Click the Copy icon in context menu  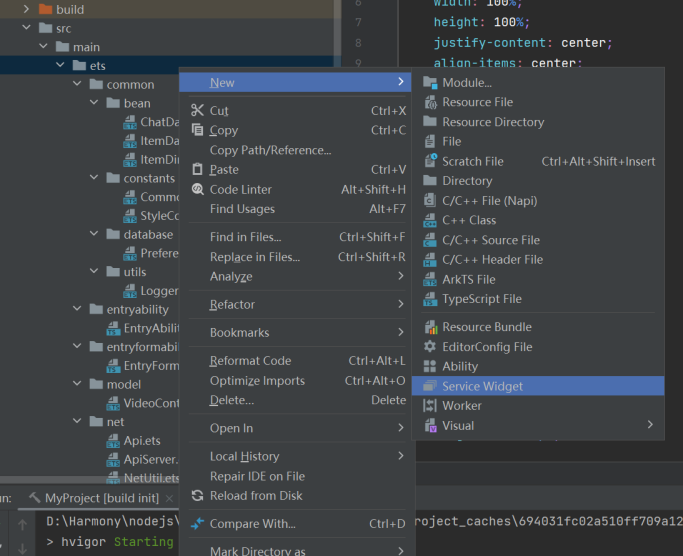(197, 129)
